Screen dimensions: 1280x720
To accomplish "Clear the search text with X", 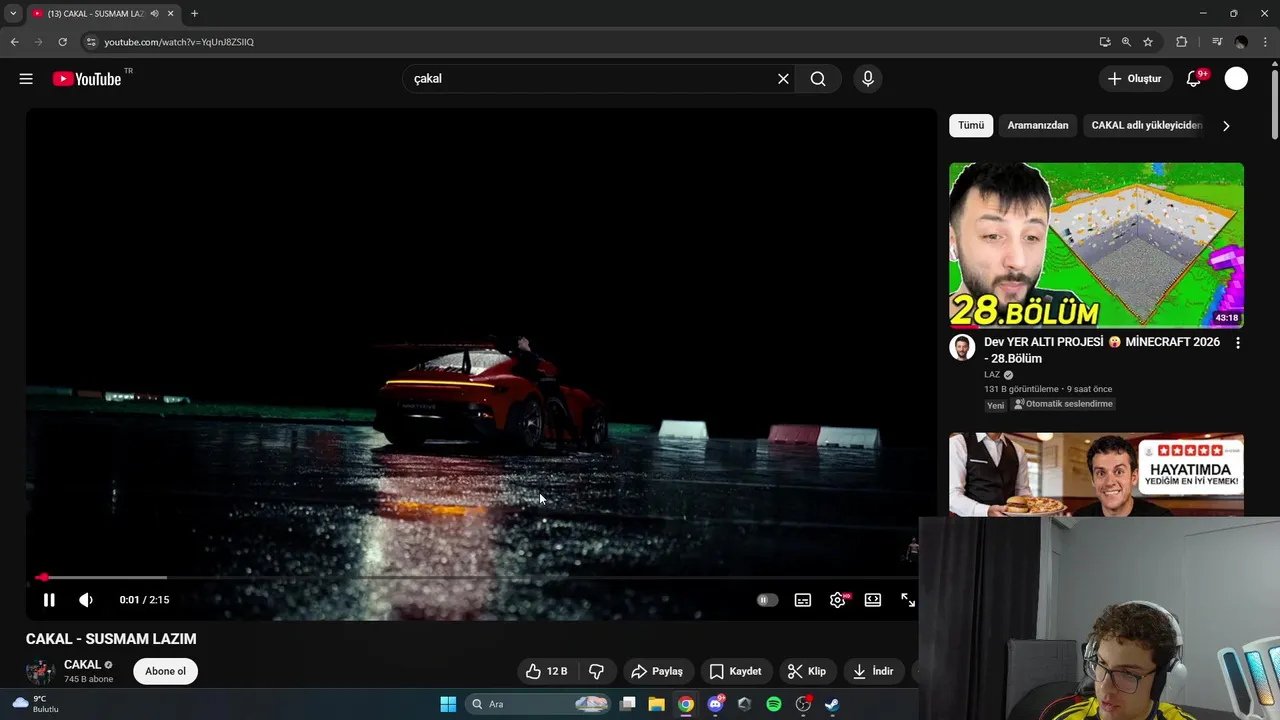I will click(783, 79).
